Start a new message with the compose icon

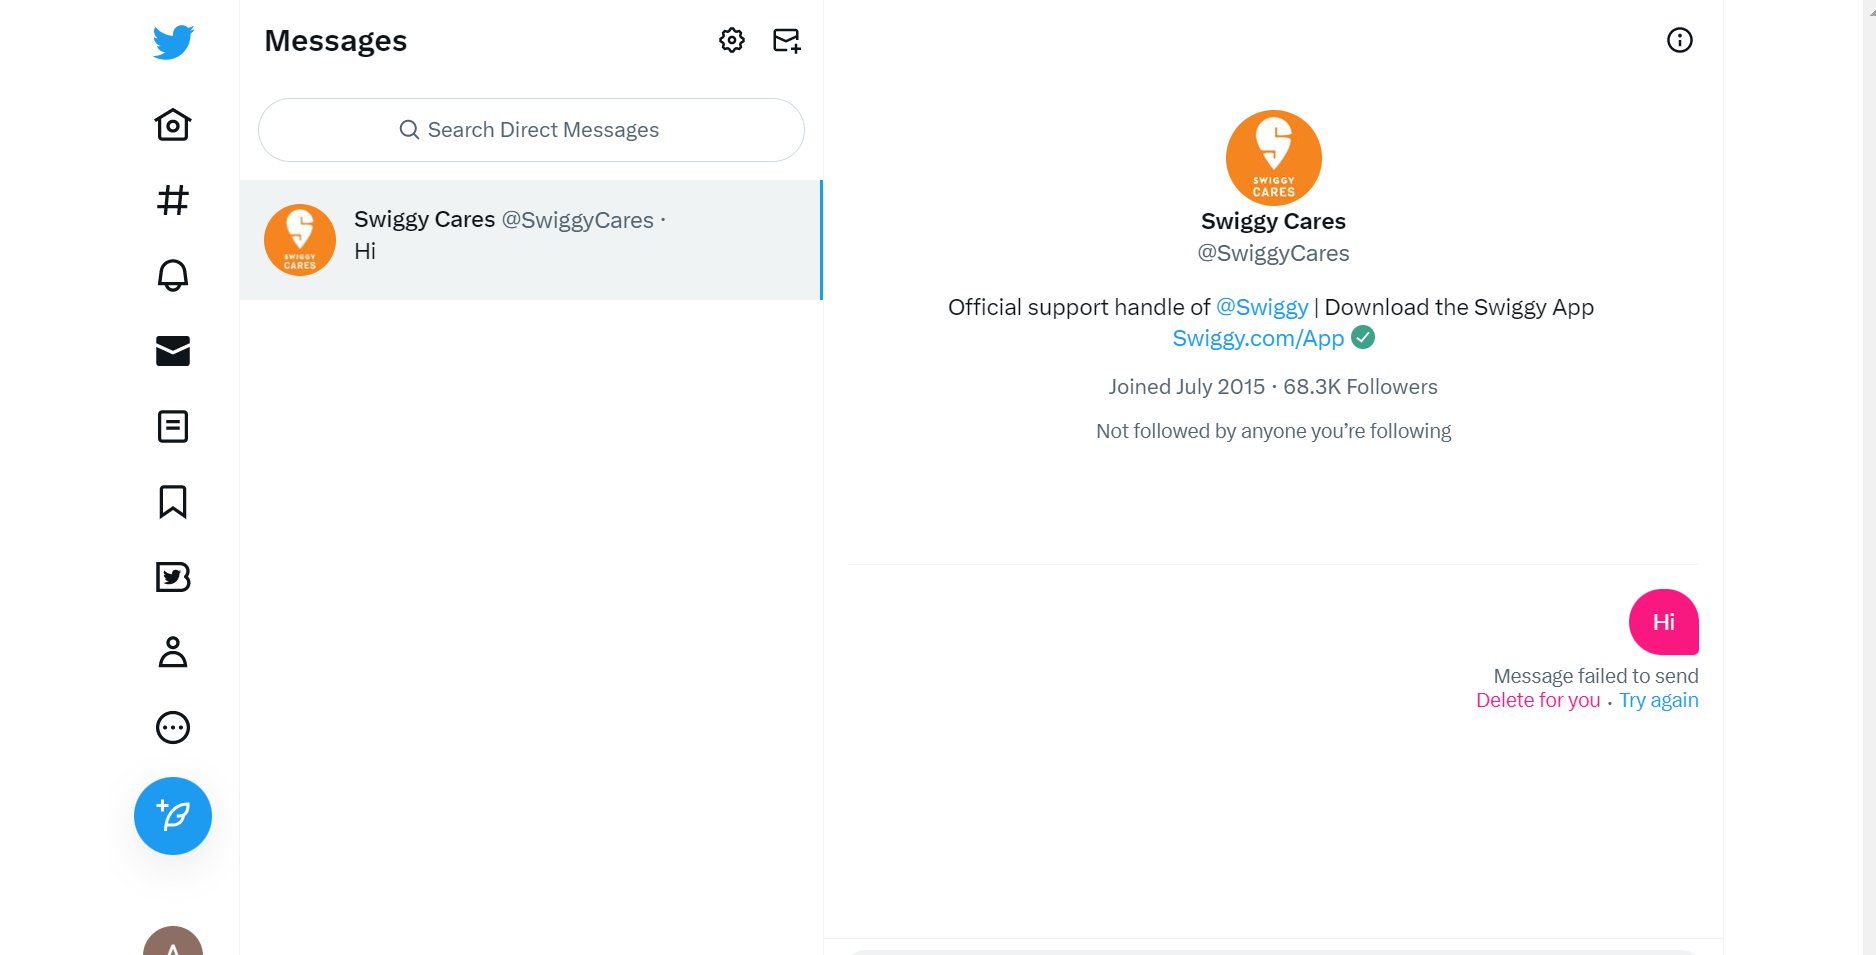click(x=786, y=40)
